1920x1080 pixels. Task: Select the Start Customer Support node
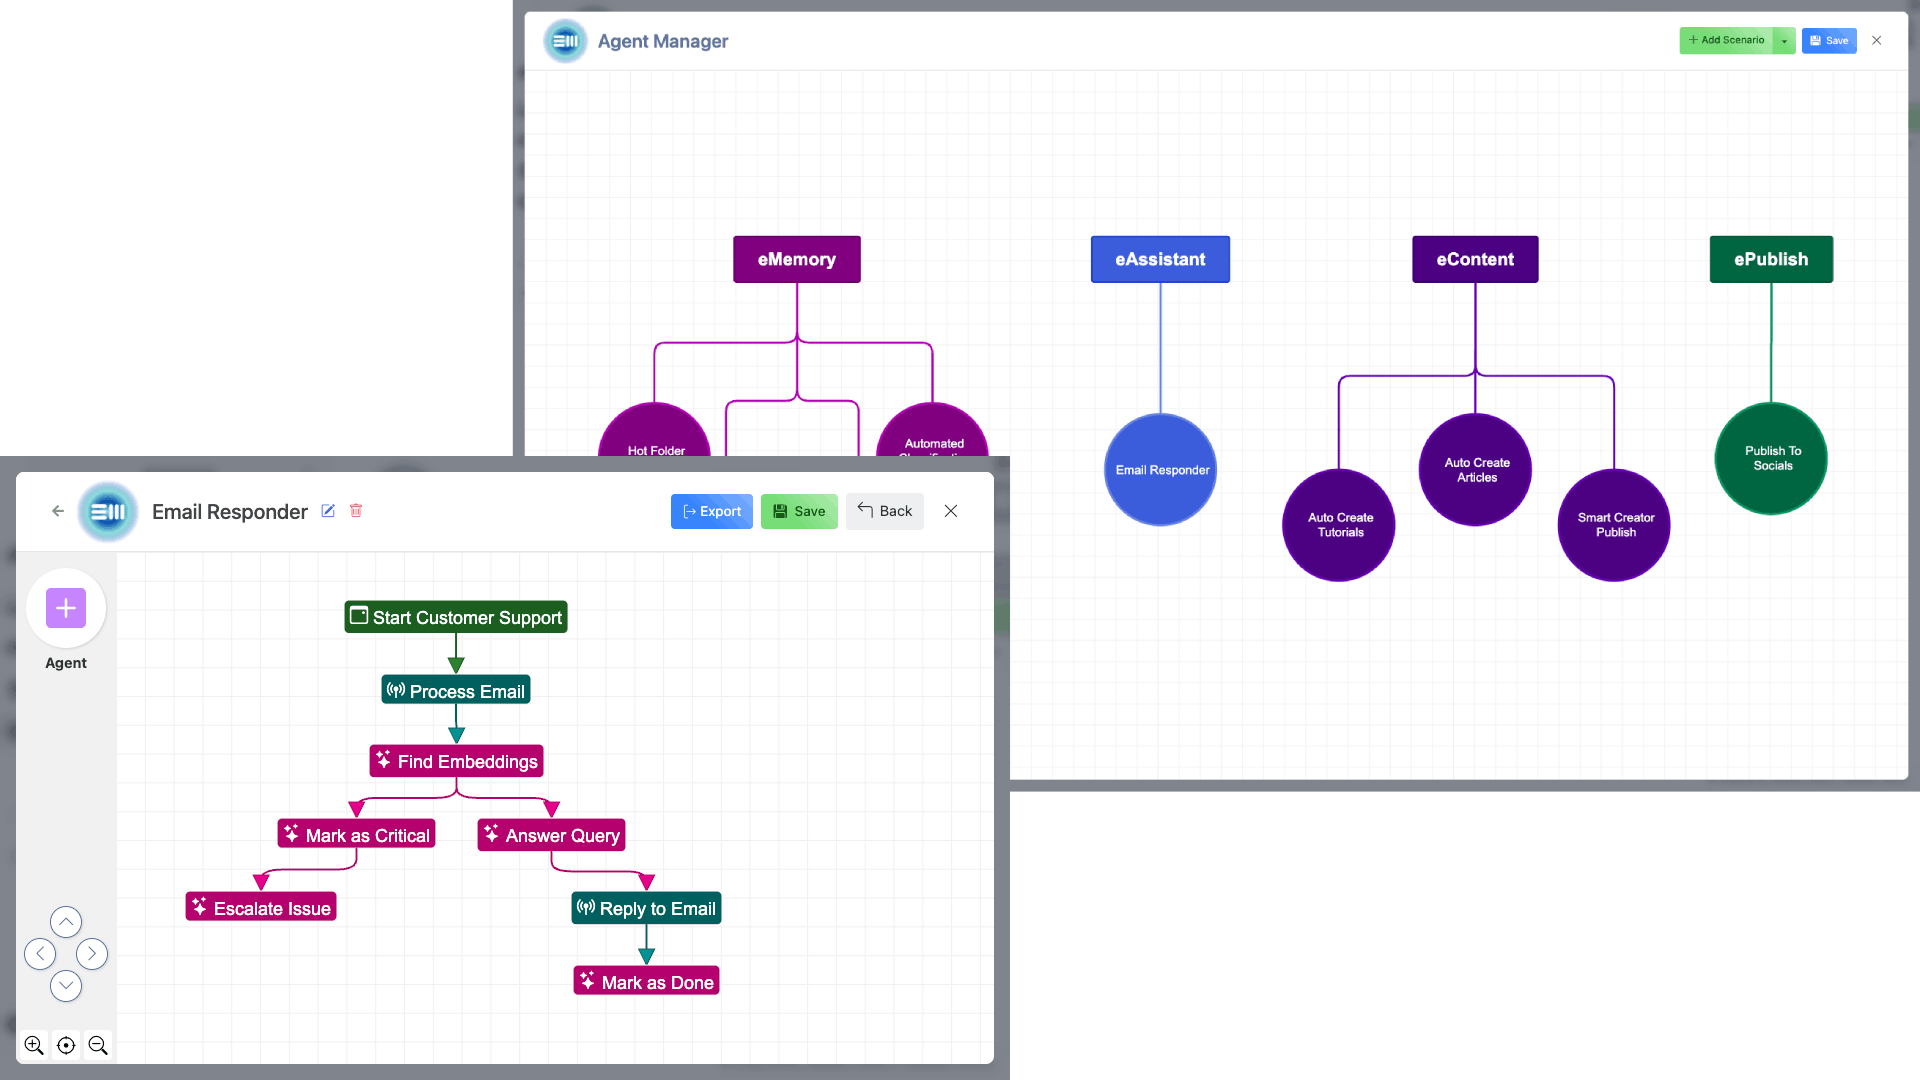click(456, 617)
